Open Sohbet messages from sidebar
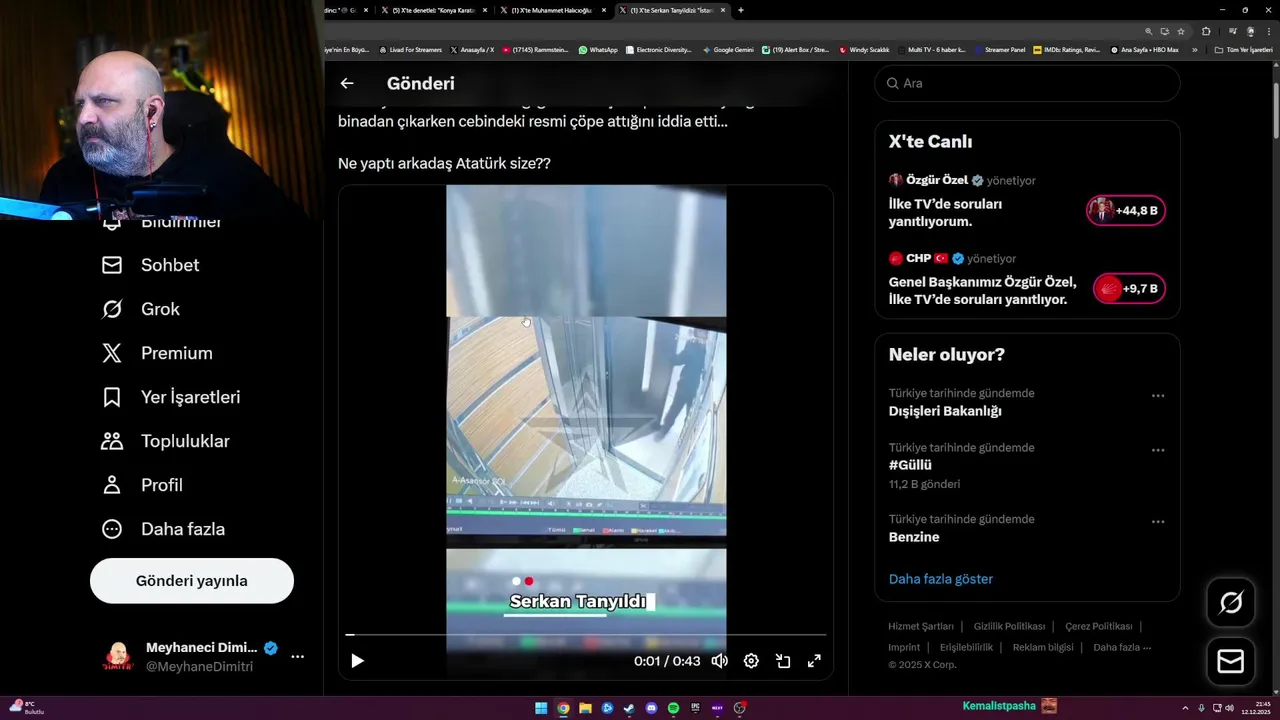Image resolution: width=1280 pixels, height=720 pixels. (151, 265)
